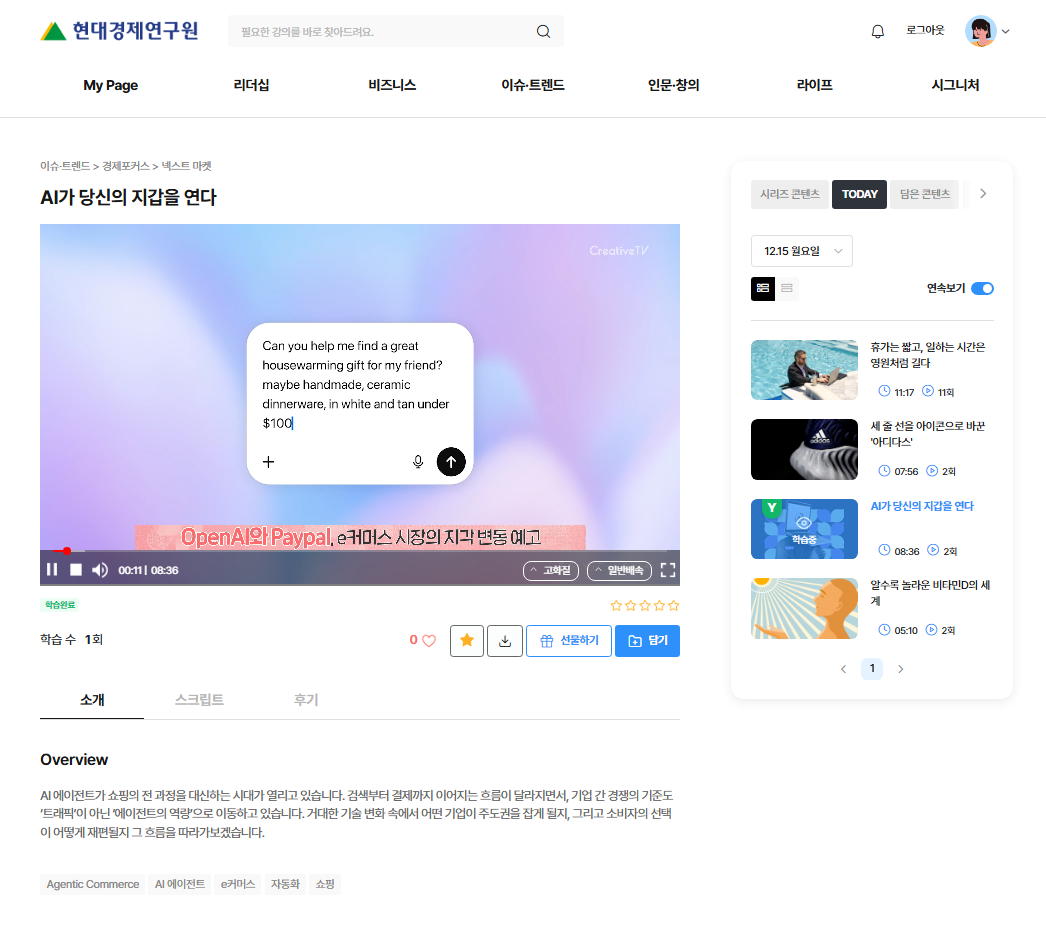Viewport: 1046px width, 927px height.
Task: Select the thumbnail list view icon
Action: 762,288
